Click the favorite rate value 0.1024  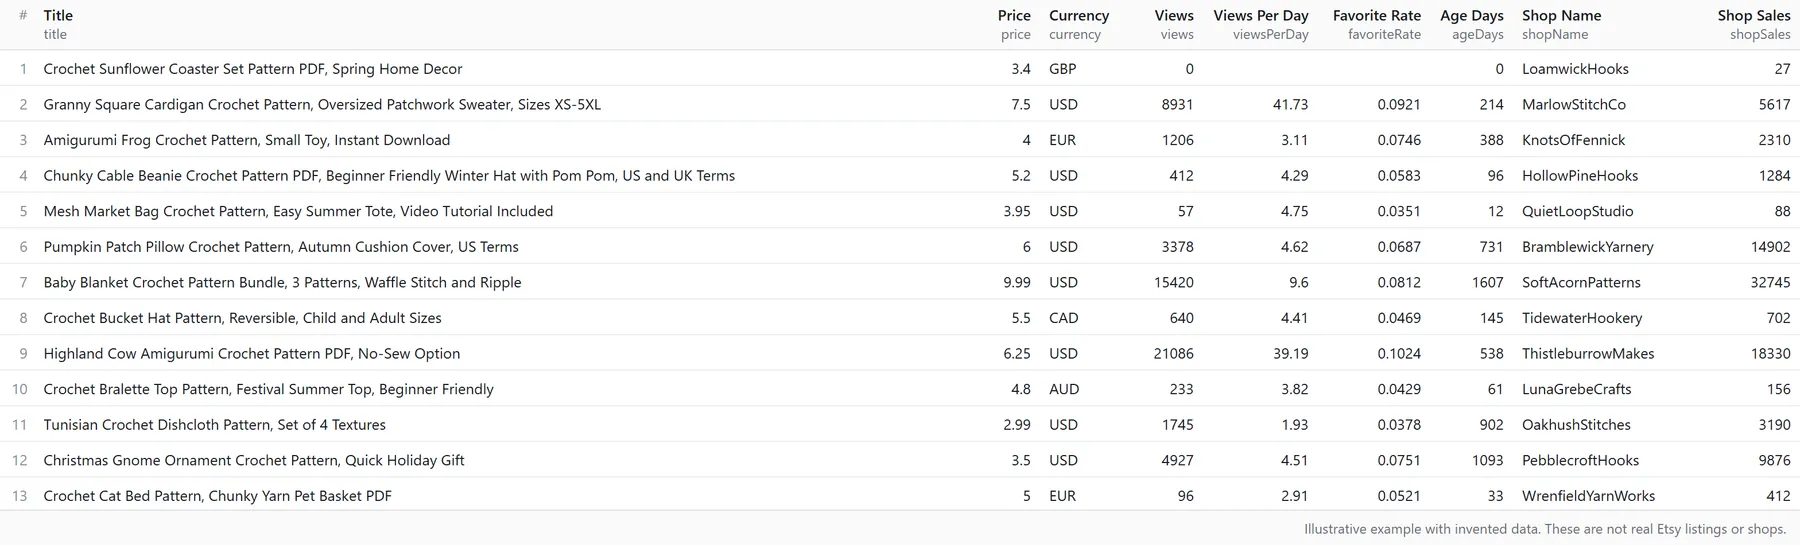(x=1399, y=353)
